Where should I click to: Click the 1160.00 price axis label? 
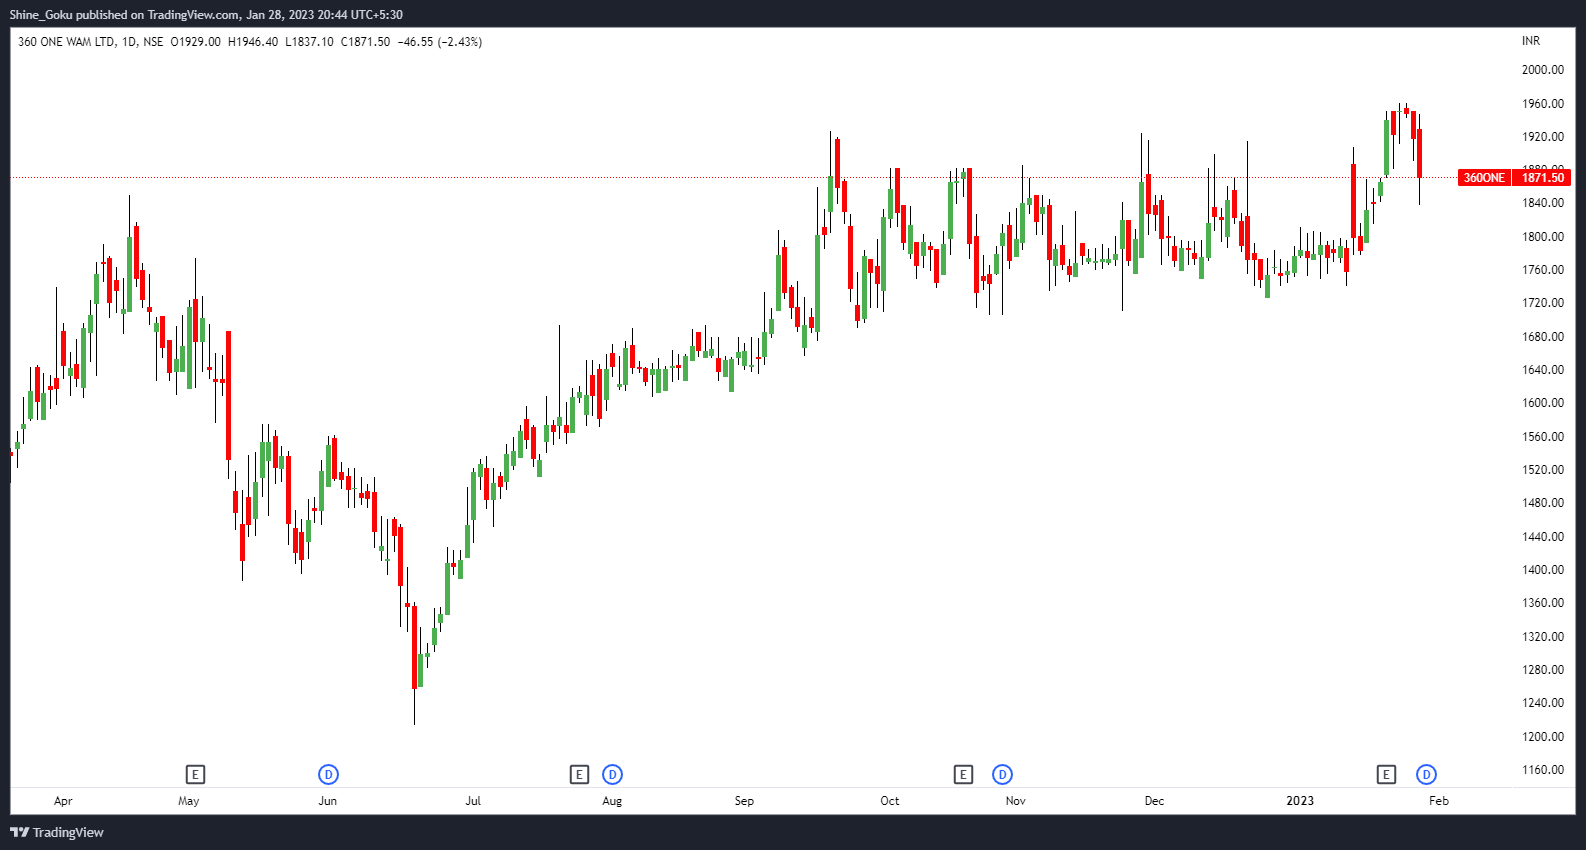coord(1543,770)
